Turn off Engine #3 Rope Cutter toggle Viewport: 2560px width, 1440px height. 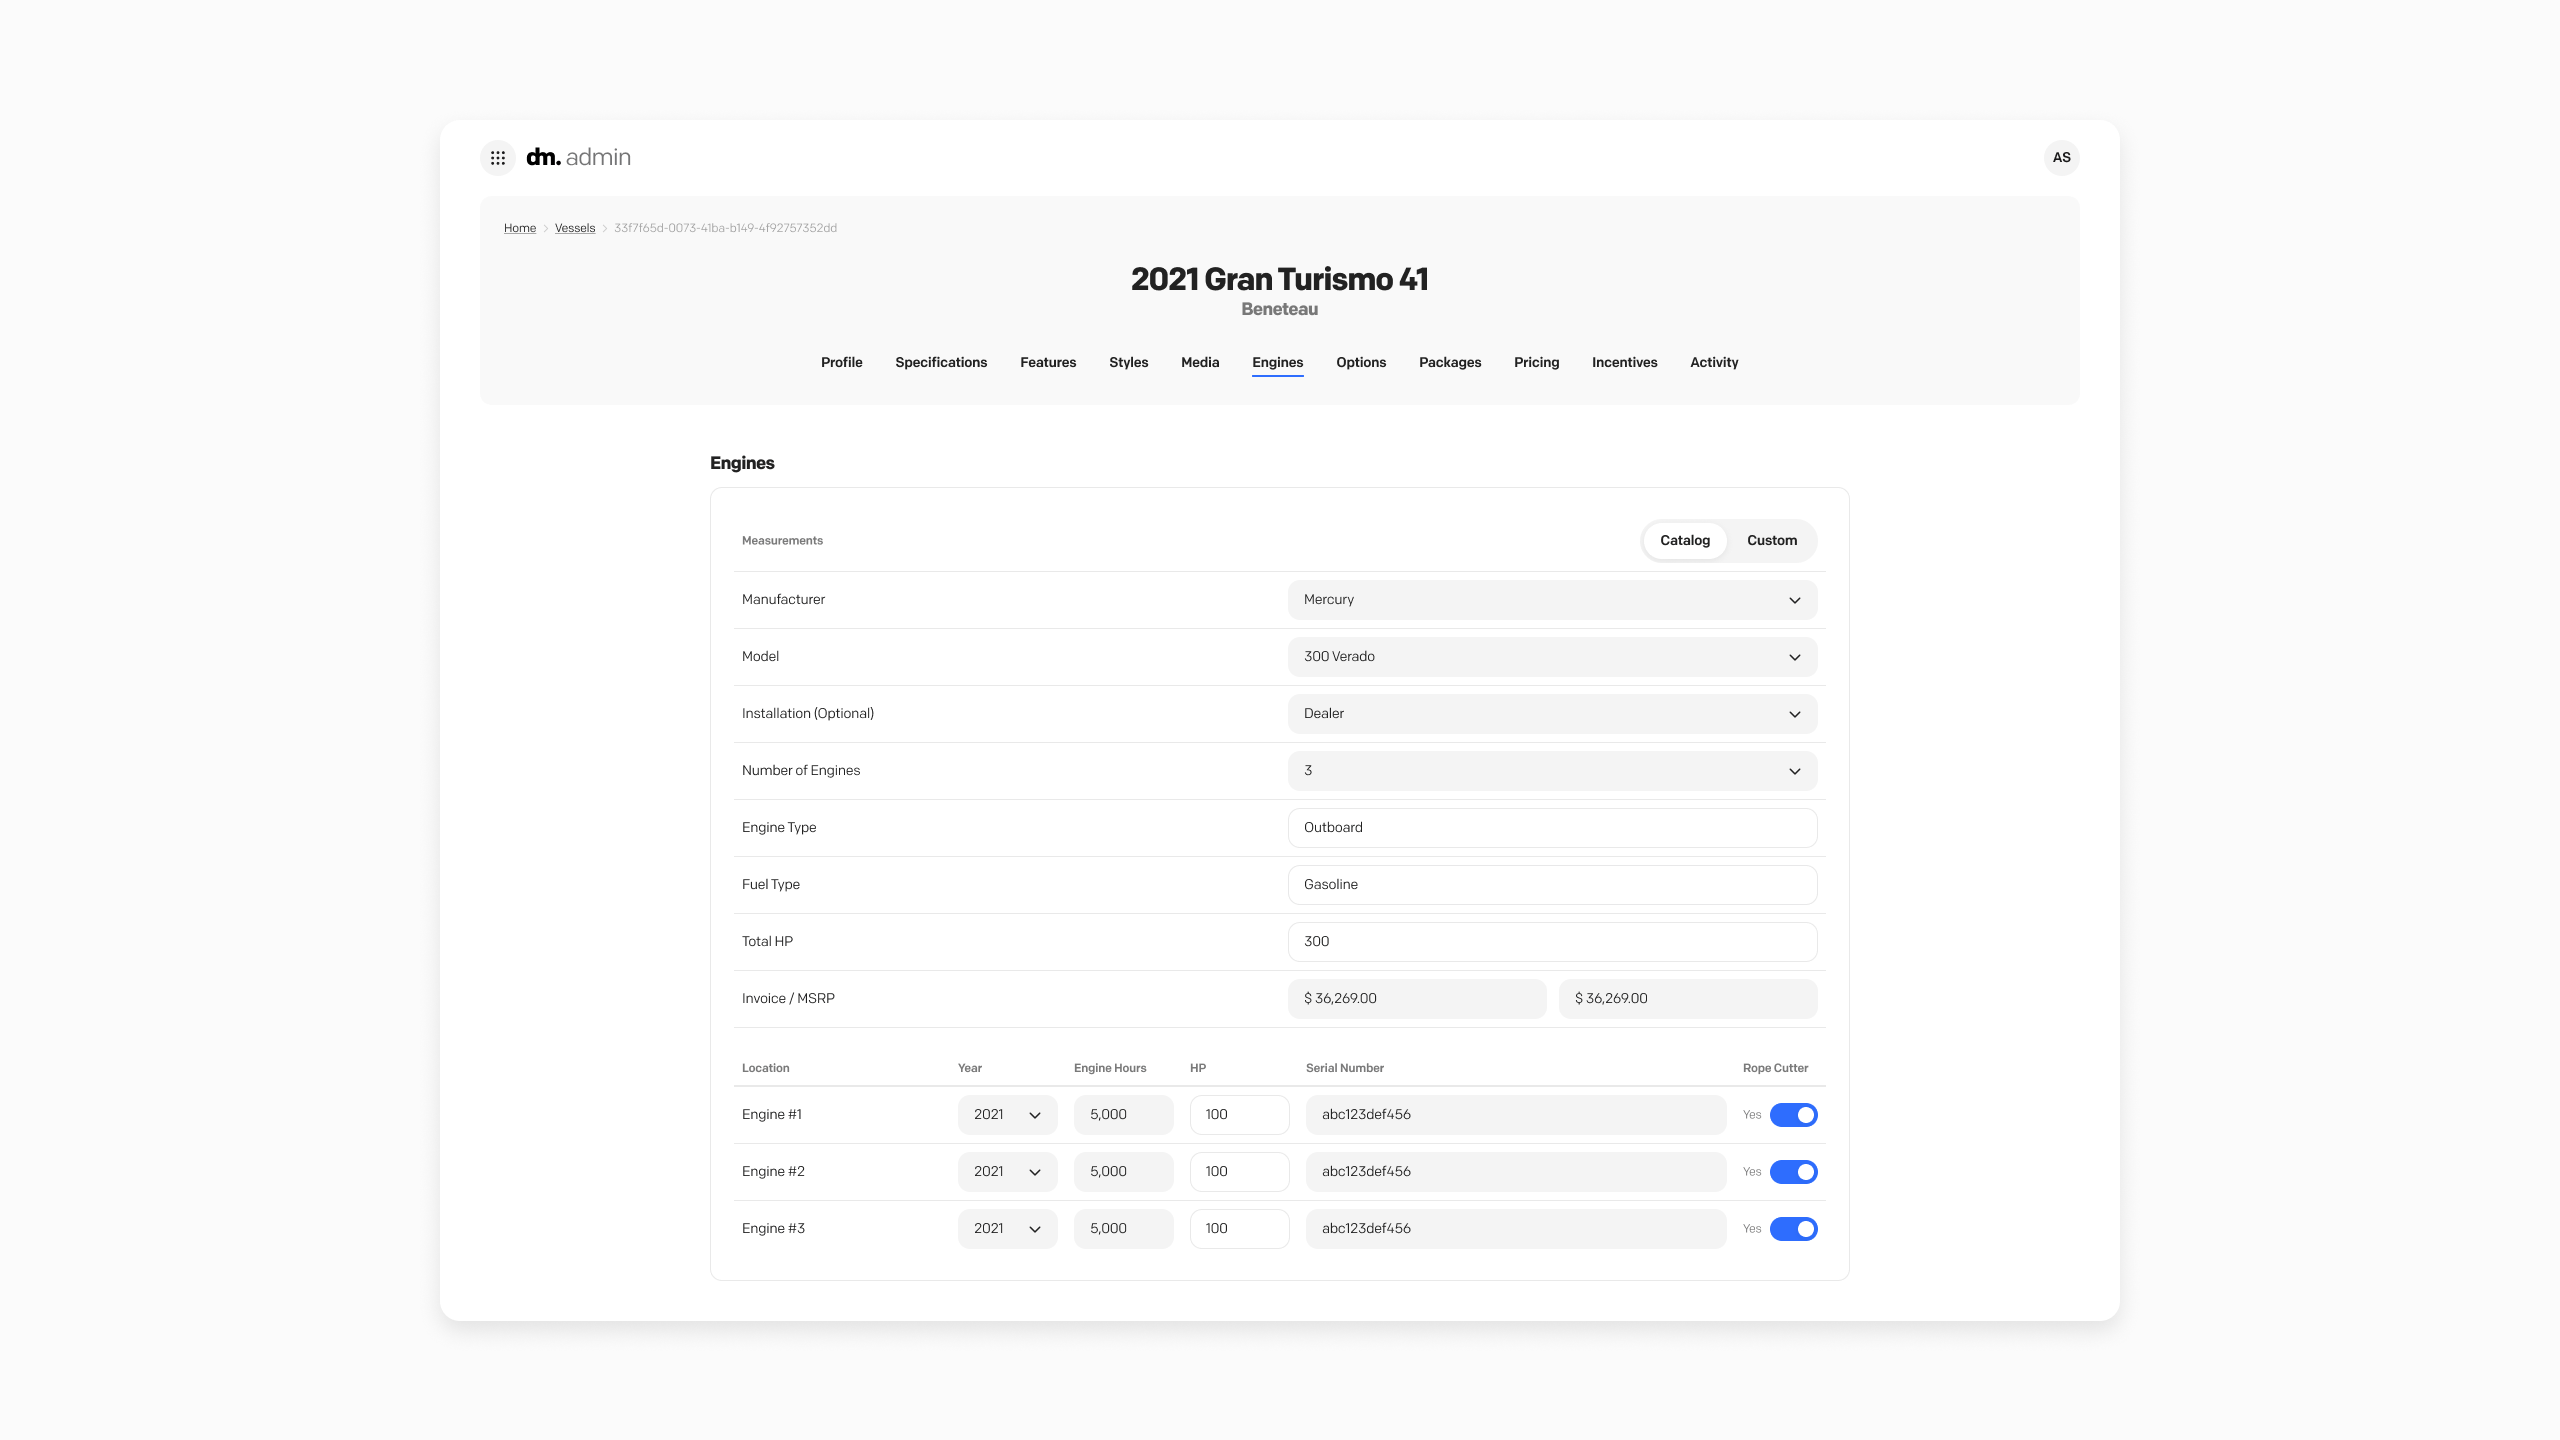tap(1793, 1228)
